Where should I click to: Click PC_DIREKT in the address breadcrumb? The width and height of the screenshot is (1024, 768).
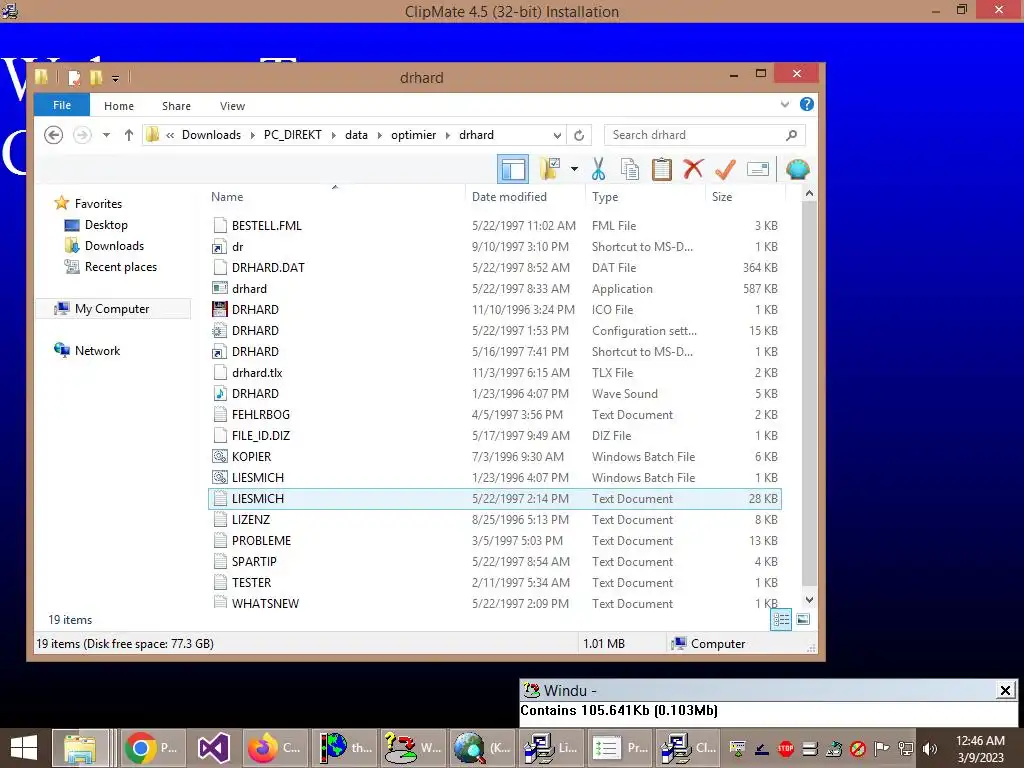293,135
